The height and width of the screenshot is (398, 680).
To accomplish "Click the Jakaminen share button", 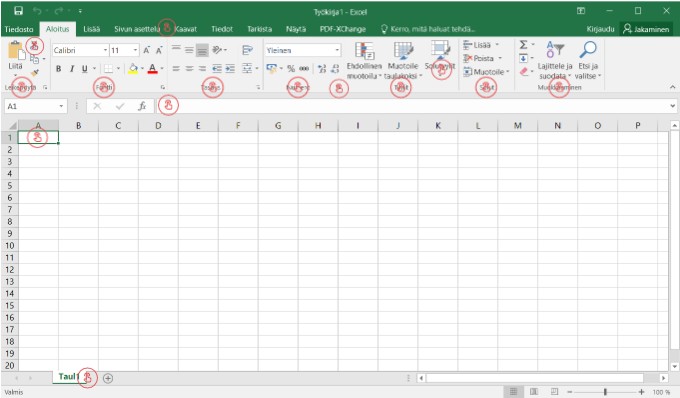I will (646, 29).
